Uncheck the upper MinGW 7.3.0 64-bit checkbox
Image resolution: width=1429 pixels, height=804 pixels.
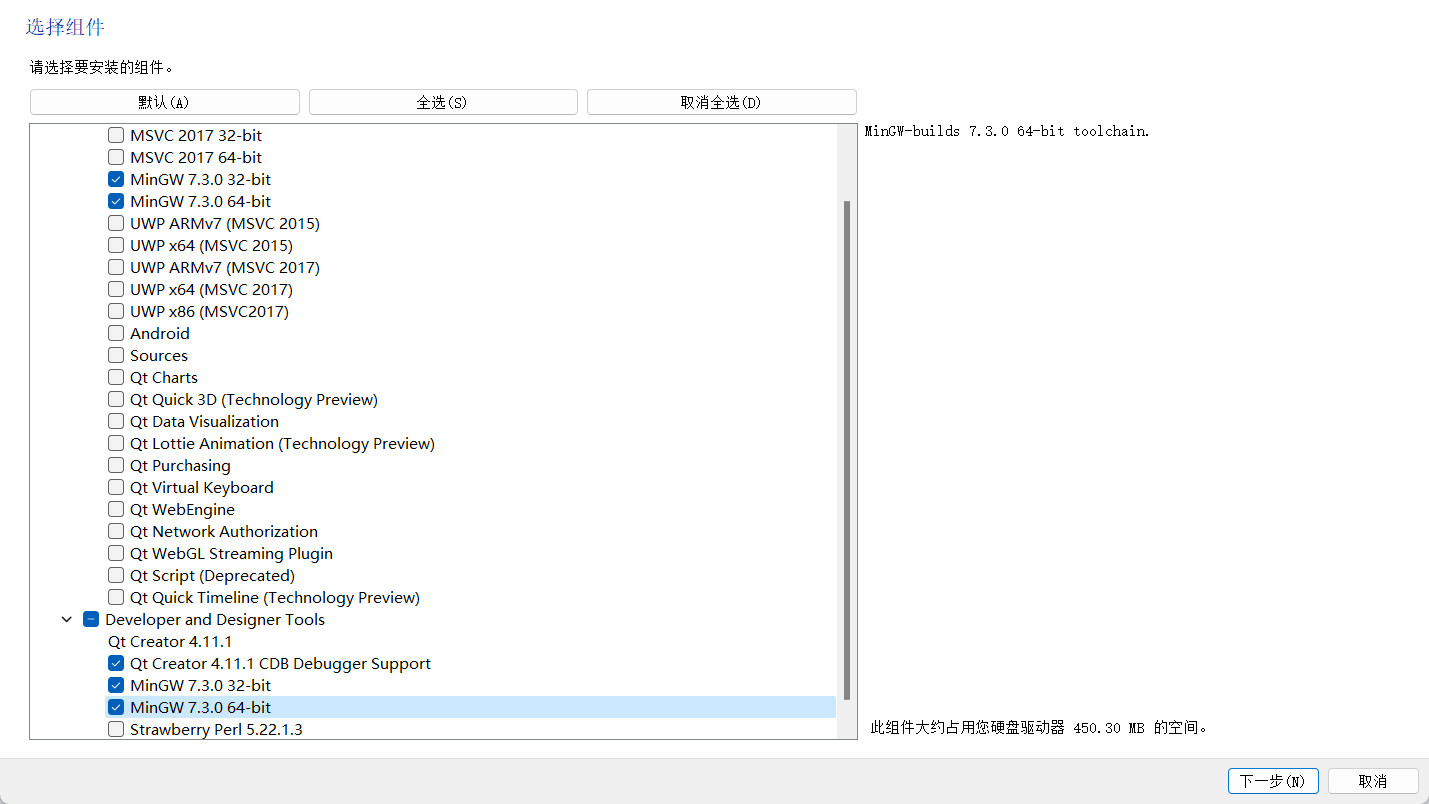(x=116, y=201)
